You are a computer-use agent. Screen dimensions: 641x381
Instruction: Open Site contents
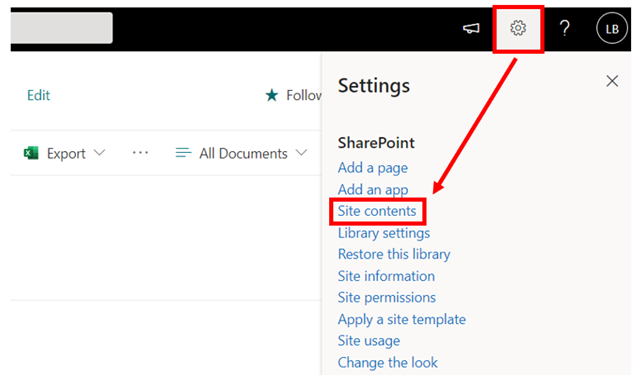click(377, 211)
